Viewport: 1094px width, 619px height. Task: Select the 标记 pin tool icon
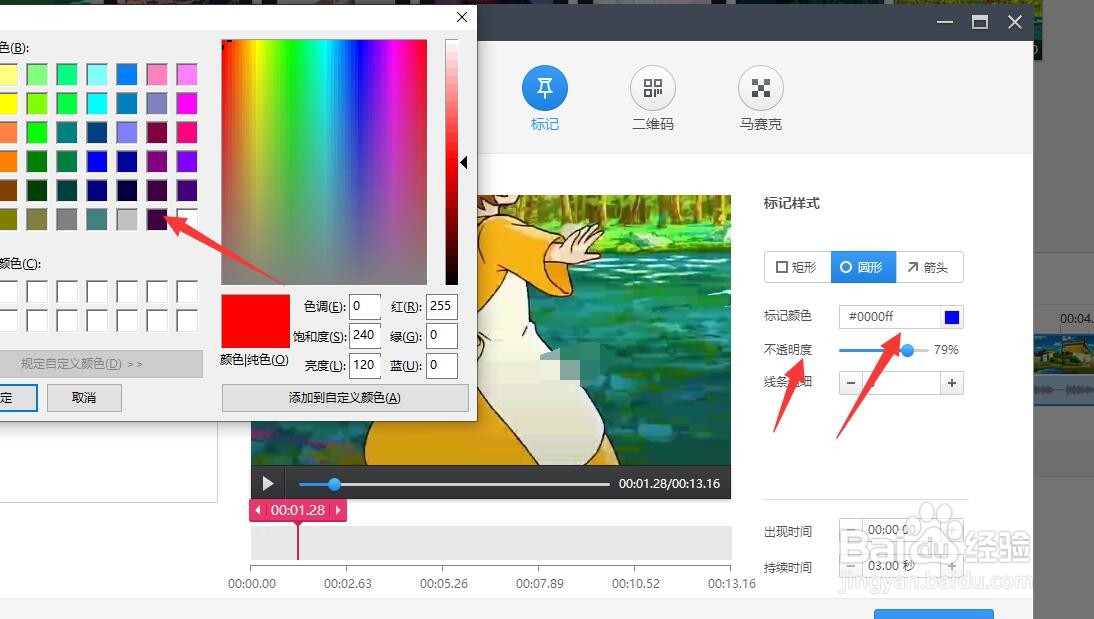point(544,88)
